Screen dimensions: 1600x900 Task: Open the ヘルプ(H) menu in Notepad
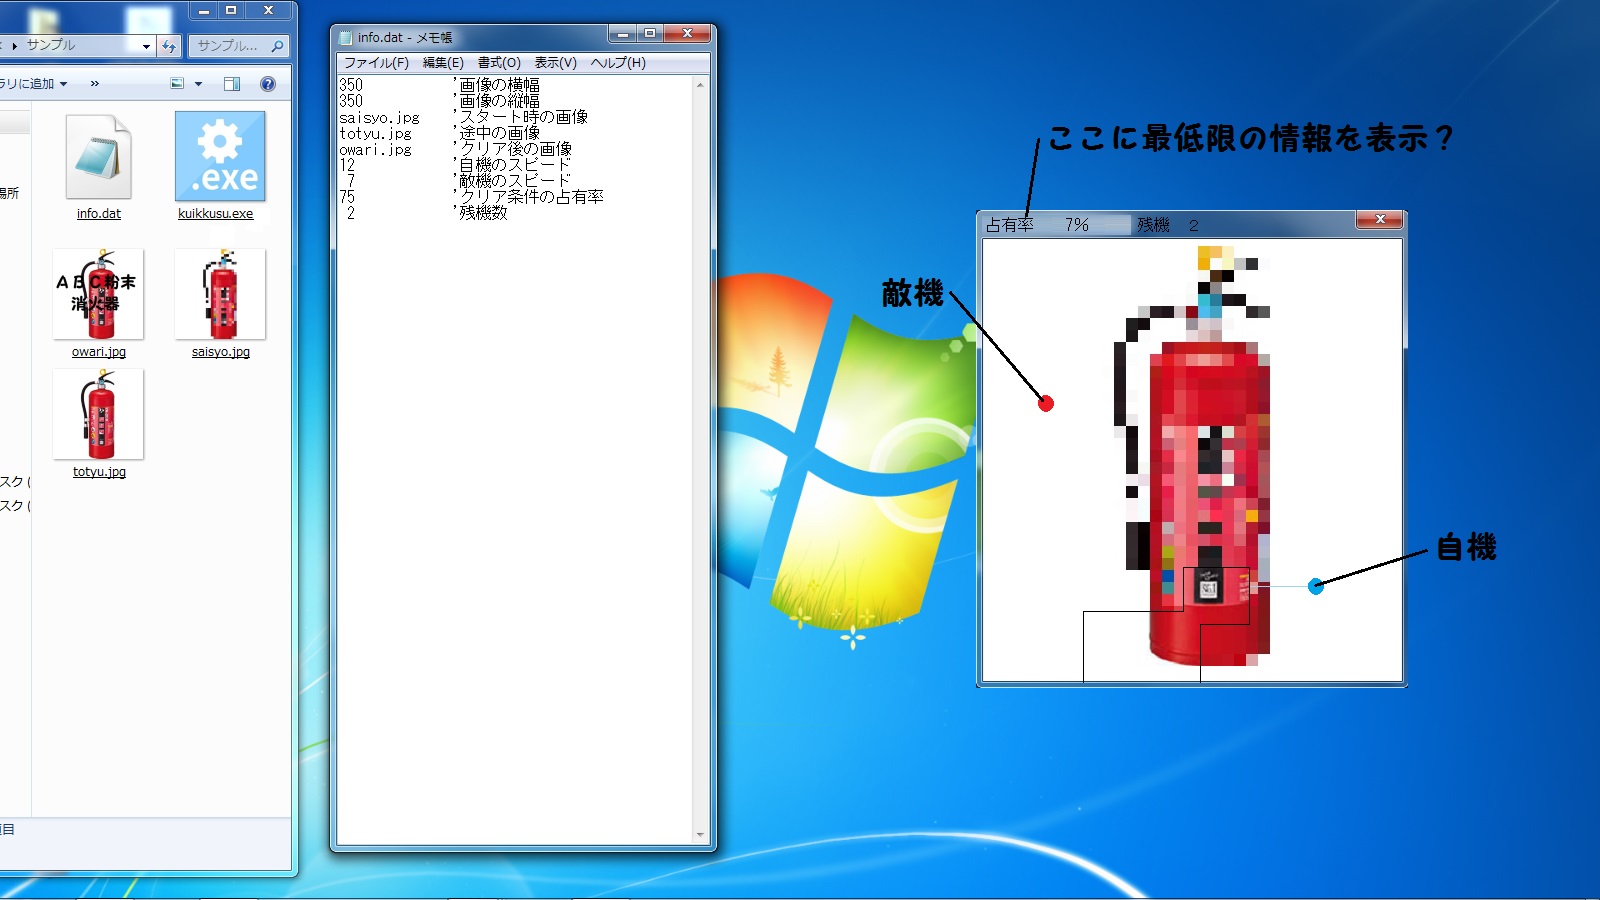[618, 62]
